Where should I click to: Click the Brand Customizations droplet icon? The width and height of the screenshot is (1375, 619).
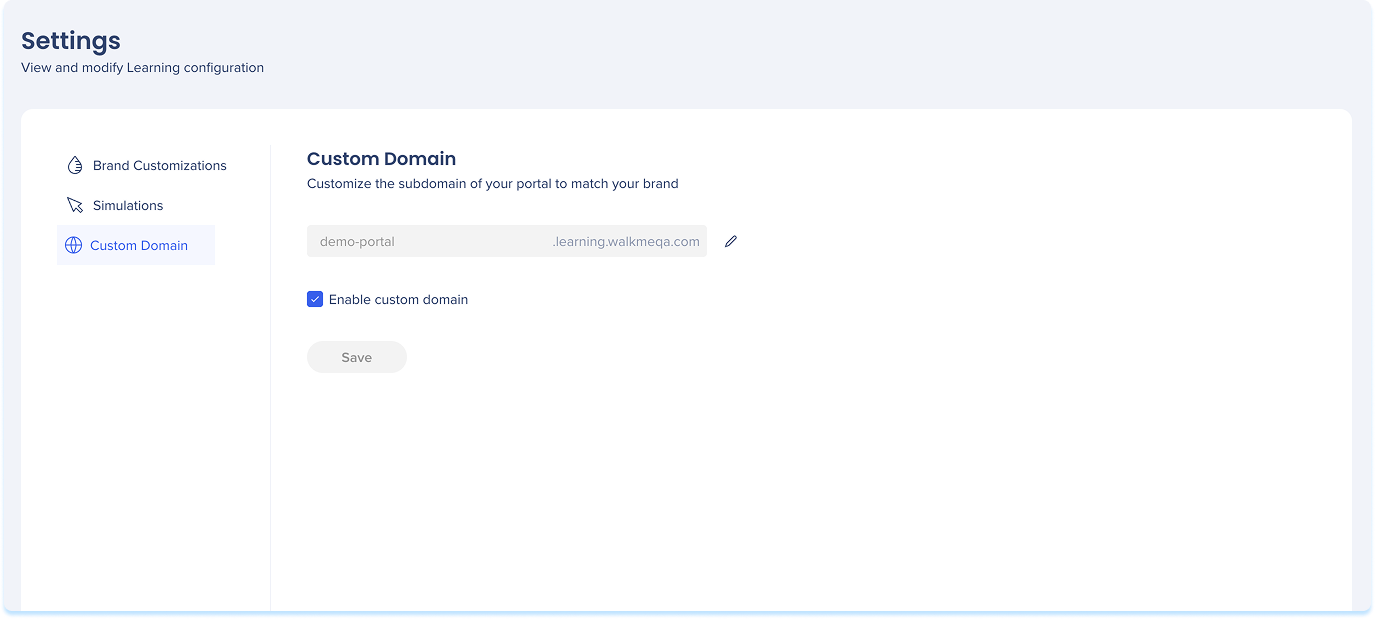(x=74, y=165)
